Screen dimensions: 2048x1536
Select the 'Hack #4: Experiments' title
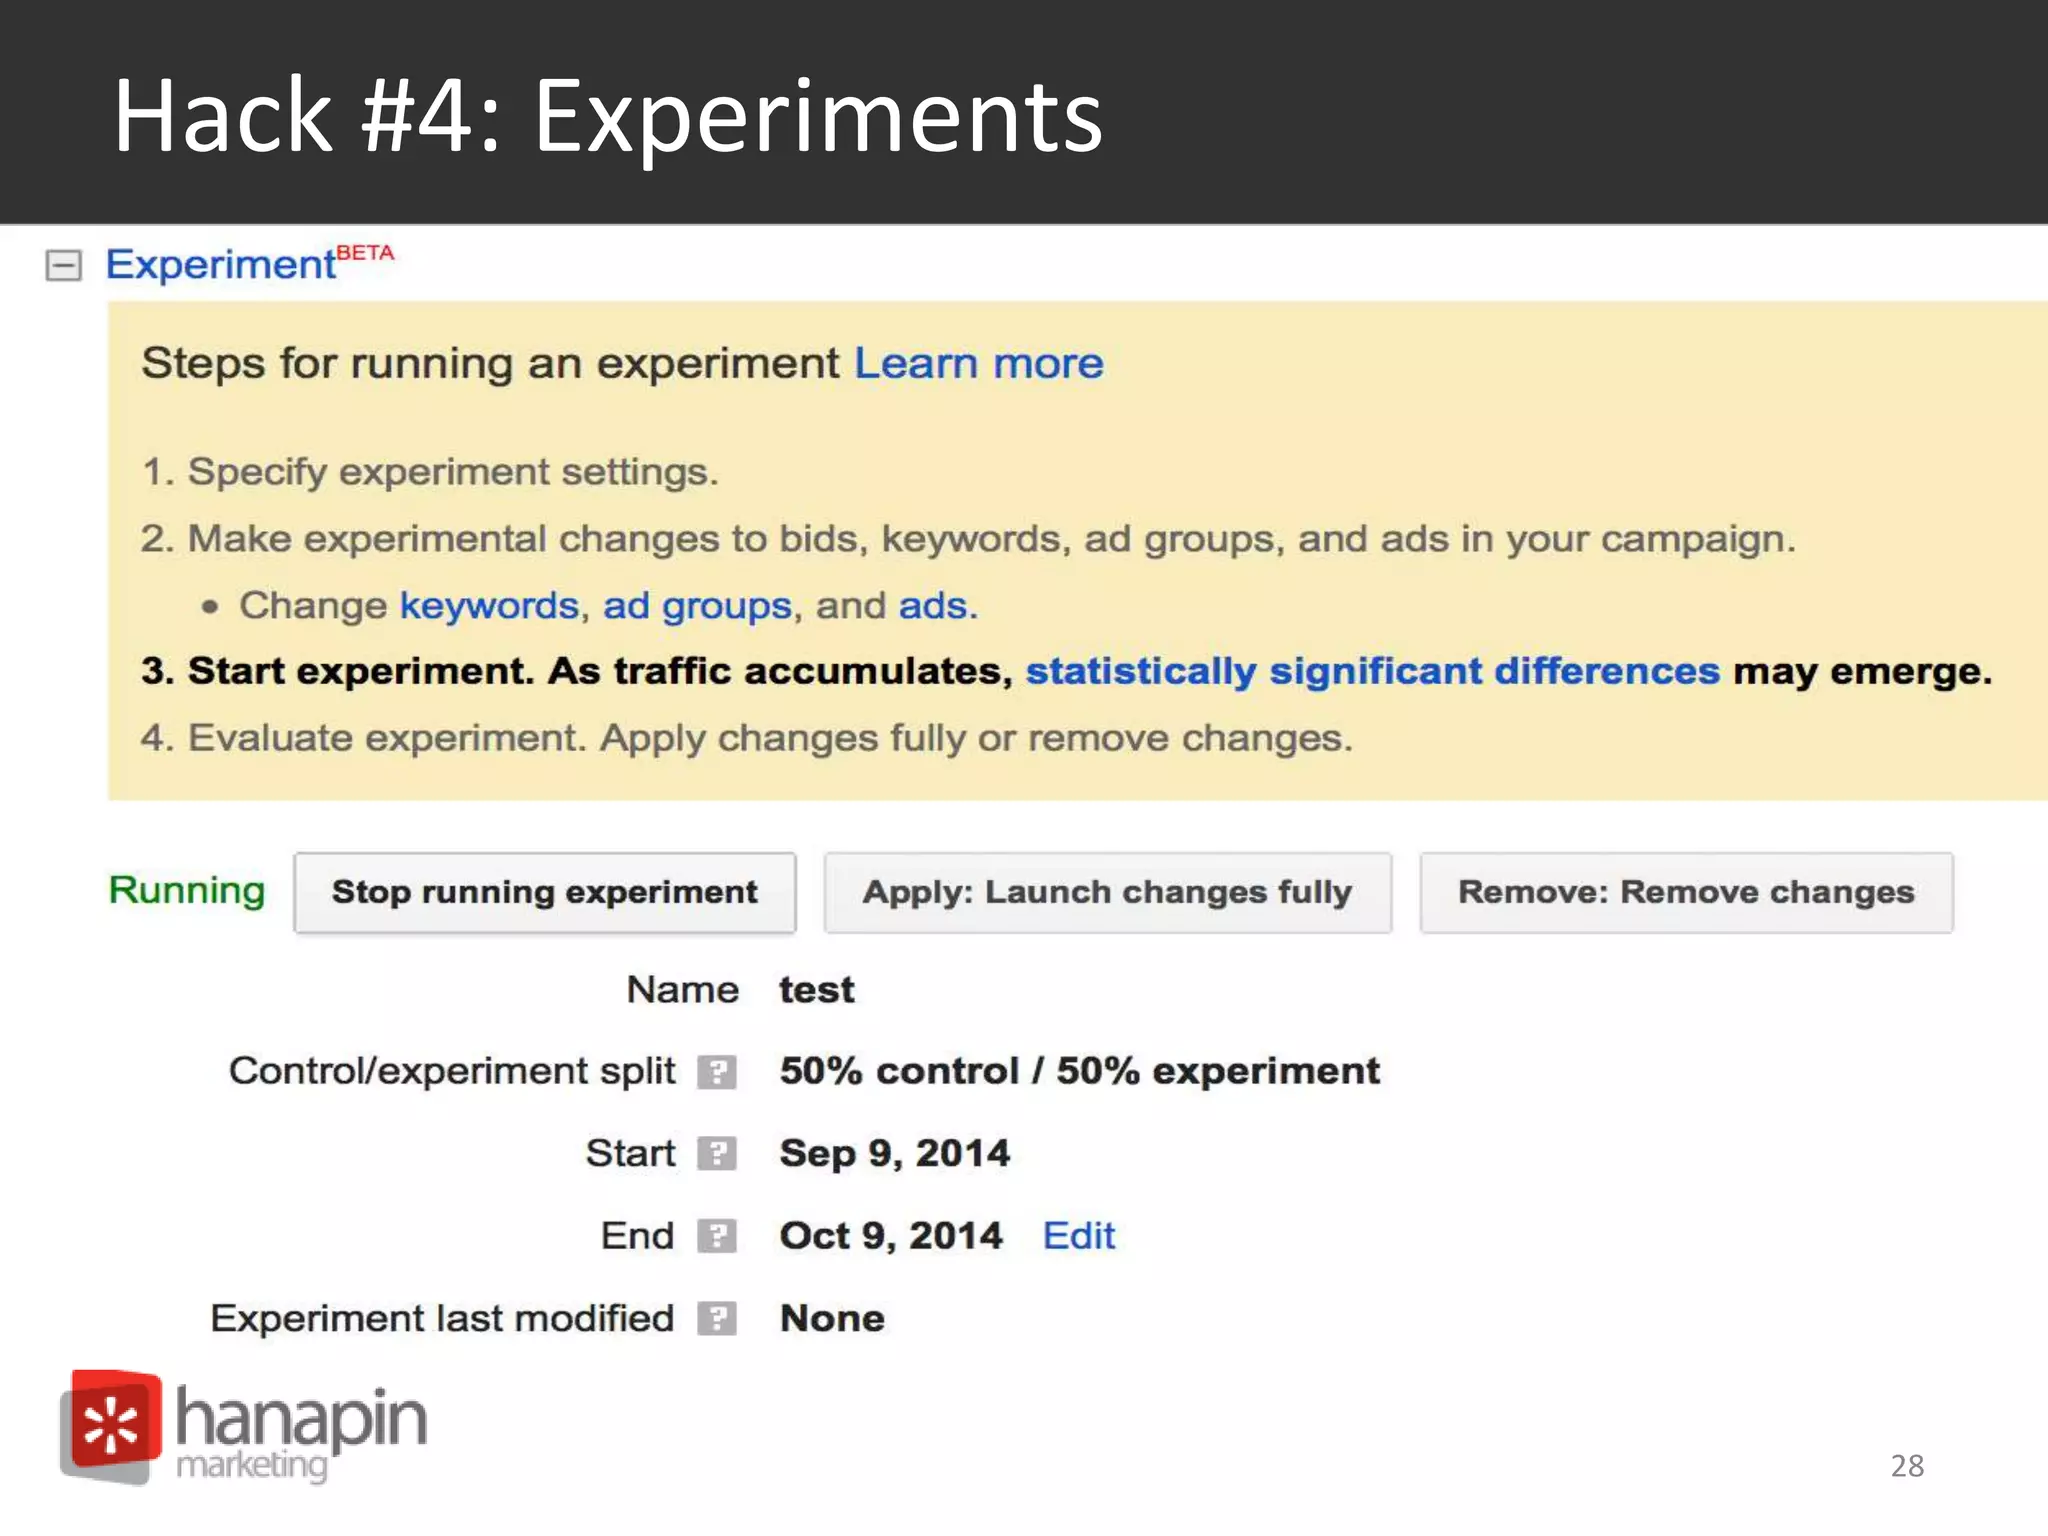coord(608,116)
